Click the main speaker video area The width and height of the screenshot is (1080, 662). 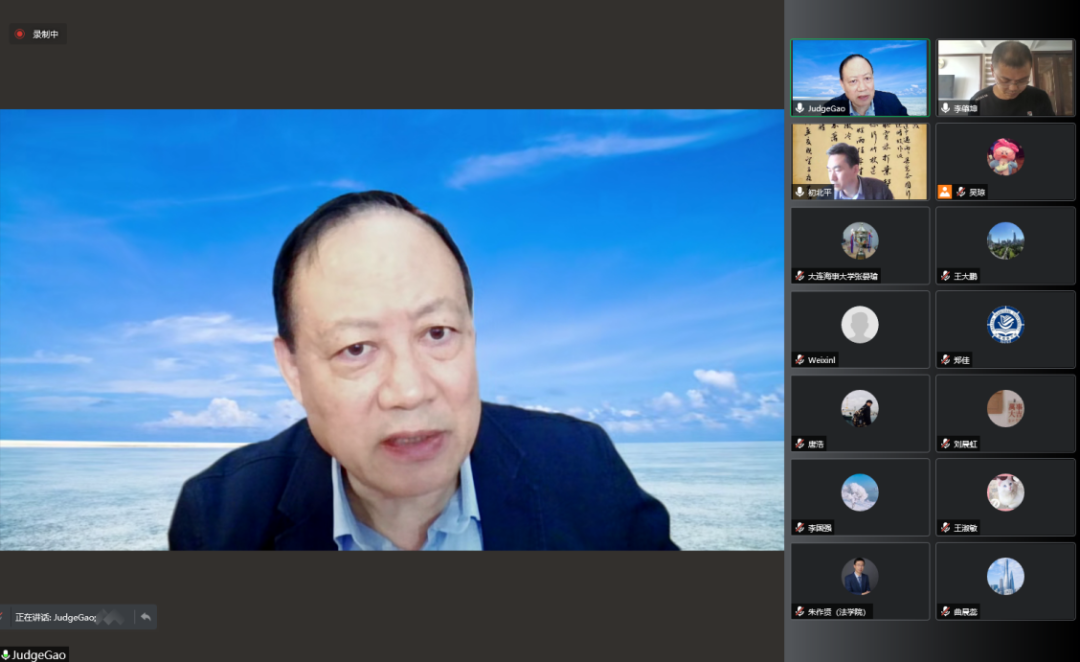coord(392,330)
